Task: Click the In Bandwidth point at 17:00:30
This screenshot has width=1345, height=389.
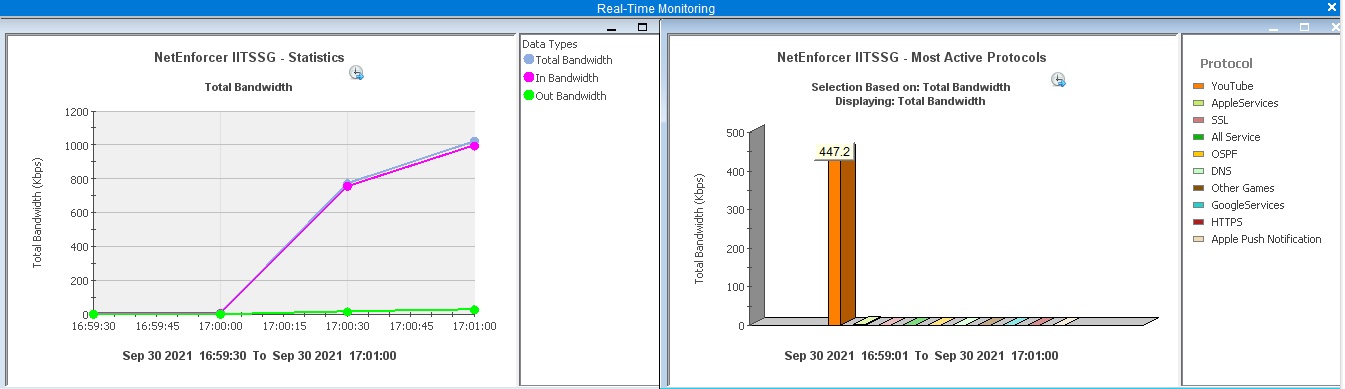Action: [x=347, y=186]
